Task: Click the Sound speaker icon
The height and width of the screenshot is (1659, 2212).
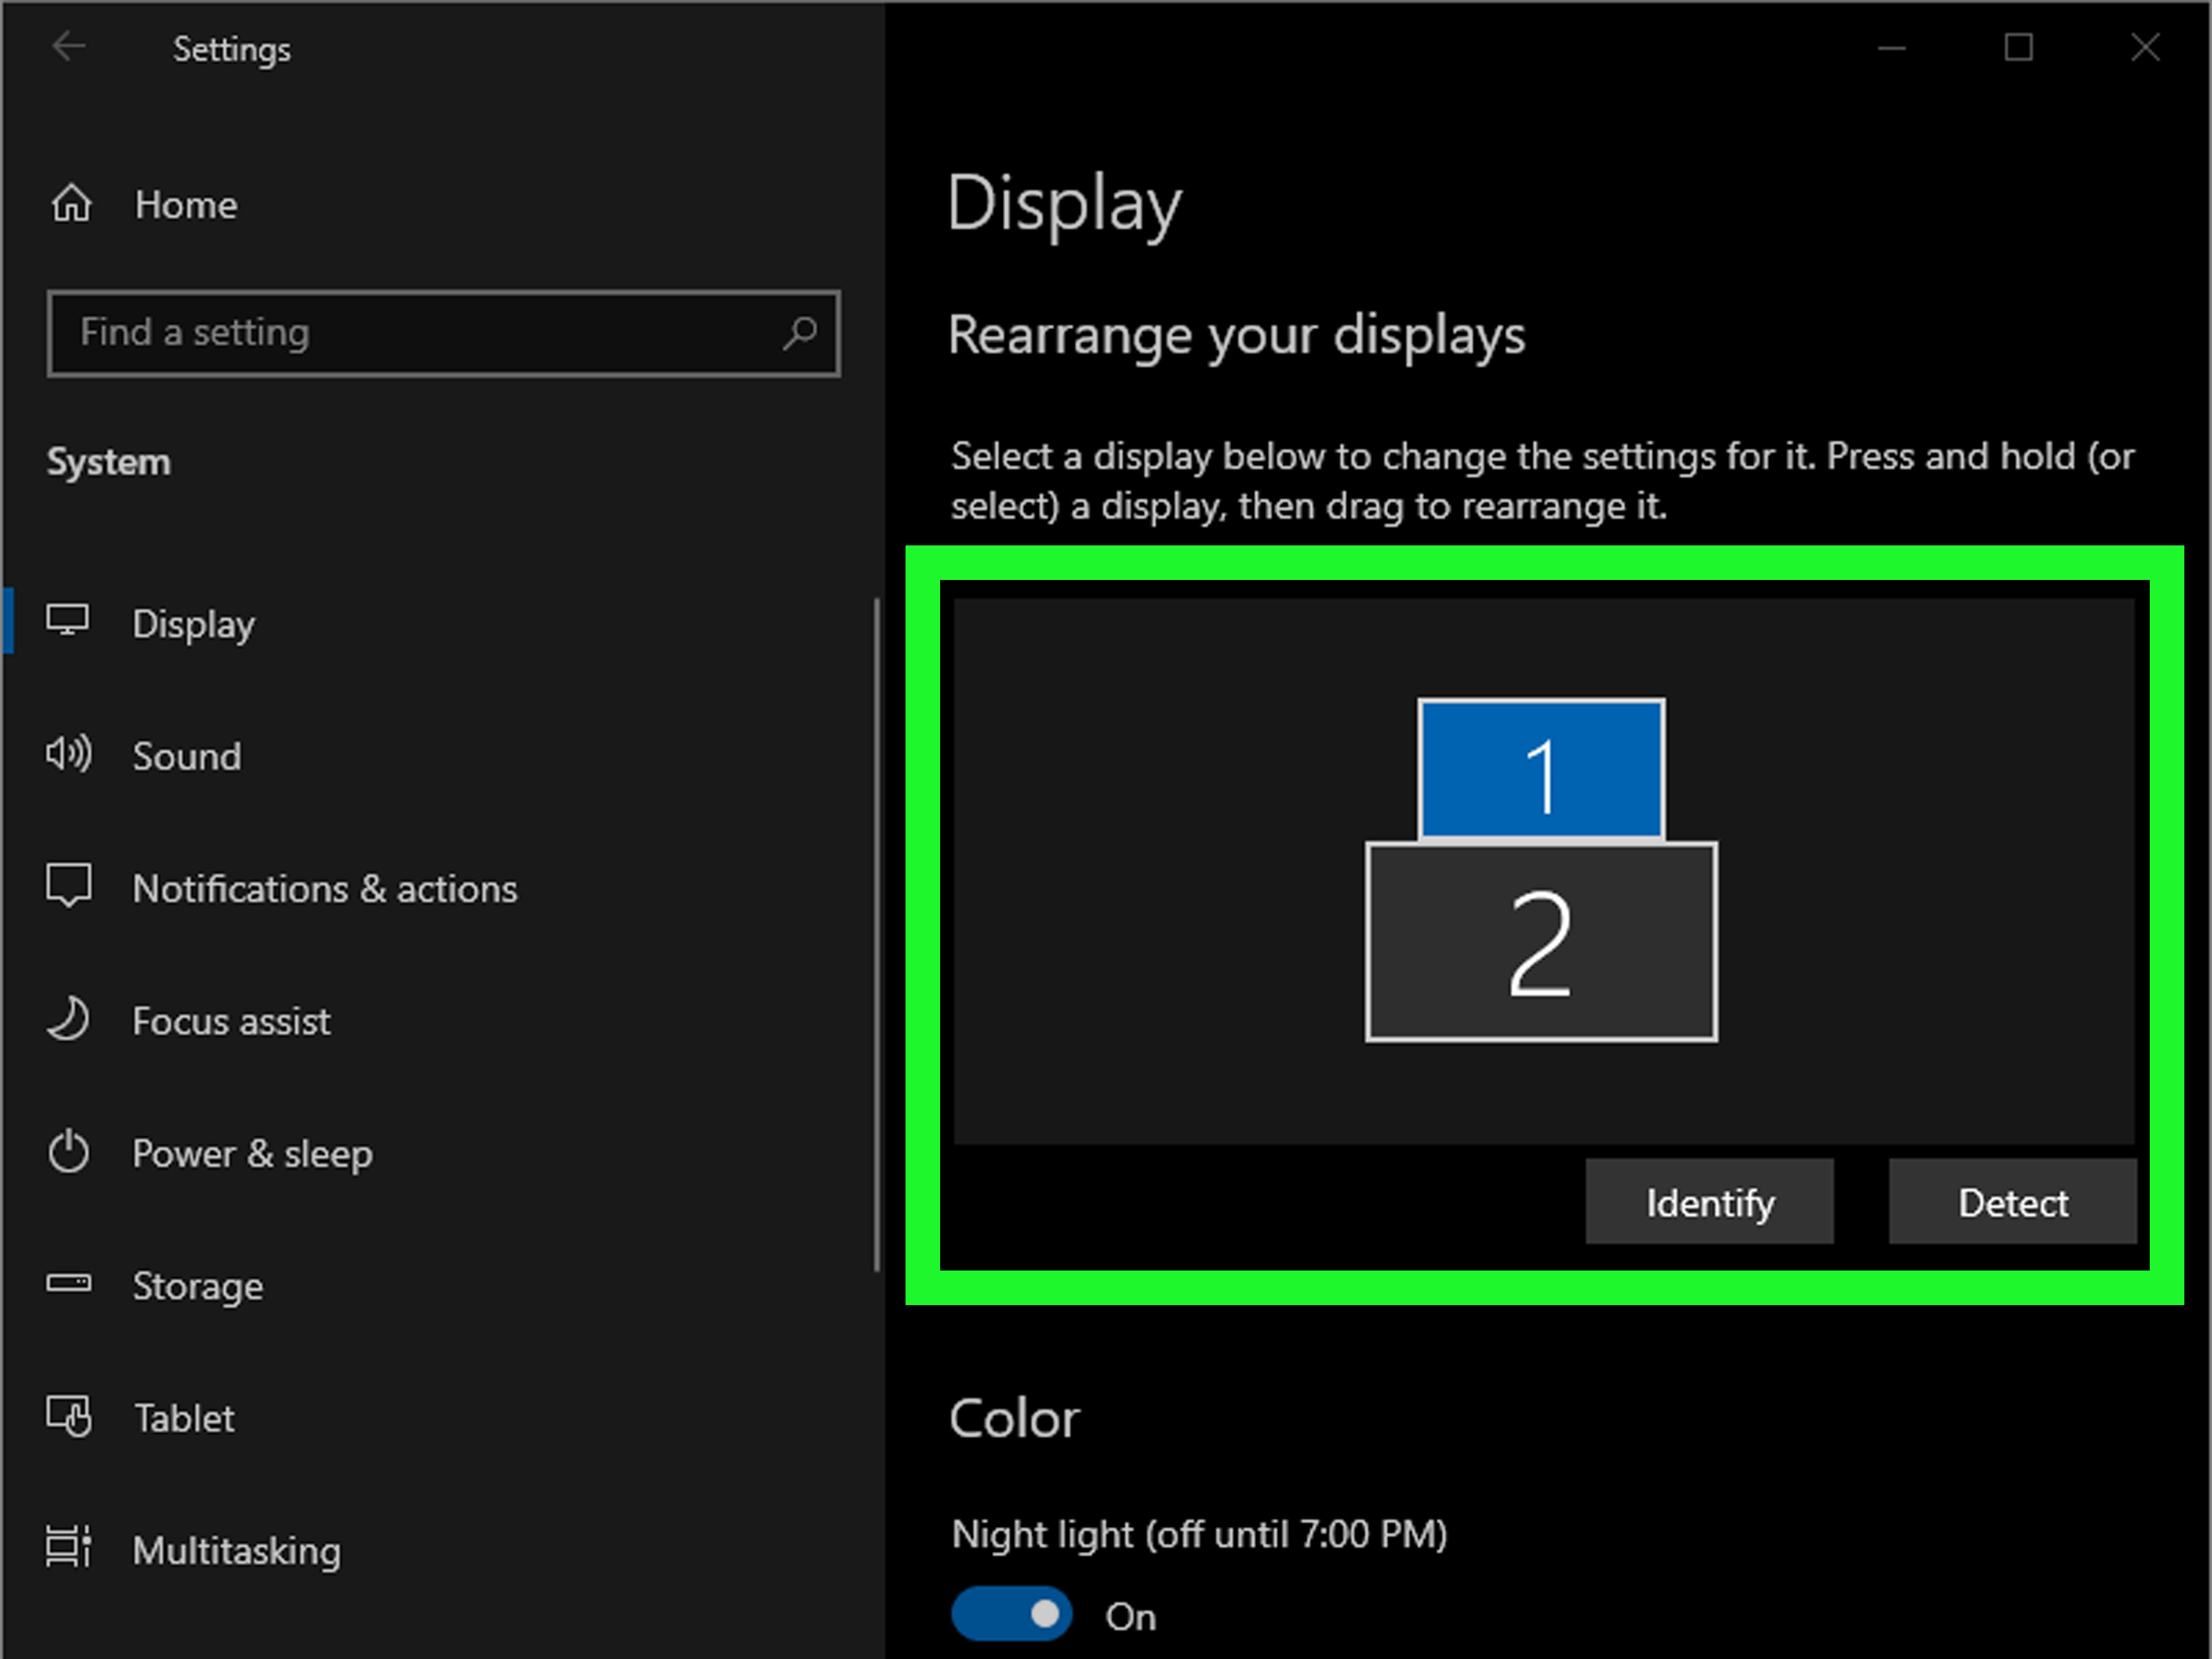Action: 68,753
